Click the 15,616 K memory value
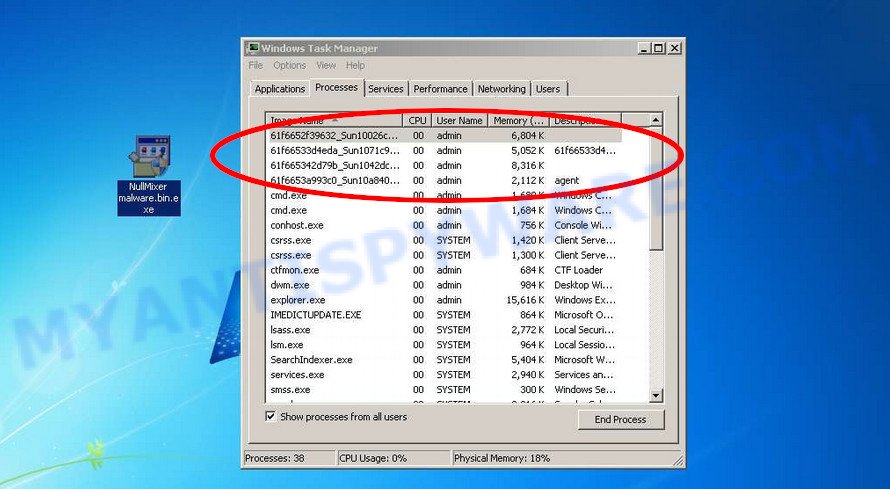The height and width of the screenshot is (489, 890). pyautogui.click(x=525, y=300)
